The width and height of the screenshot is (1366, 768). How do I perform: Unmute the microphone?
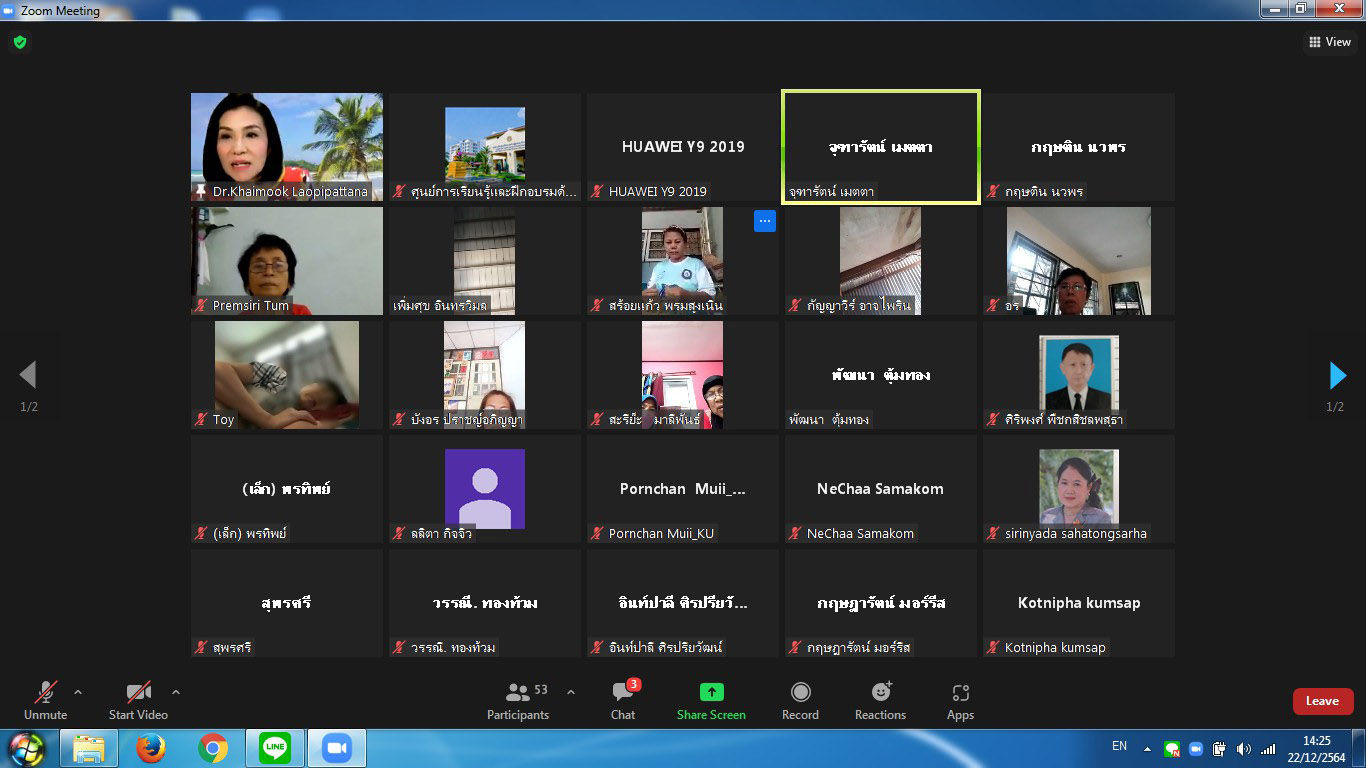(x=45, y=700)
